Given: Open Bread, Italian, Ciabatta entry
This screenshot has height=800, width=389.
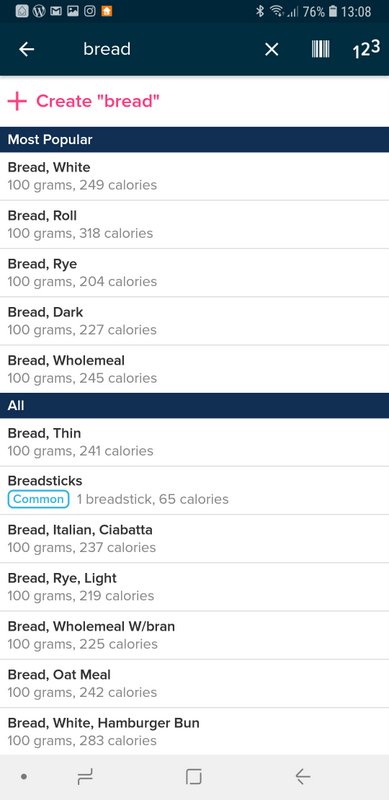Looking at the screenshot, I should (x=194, y=539).
